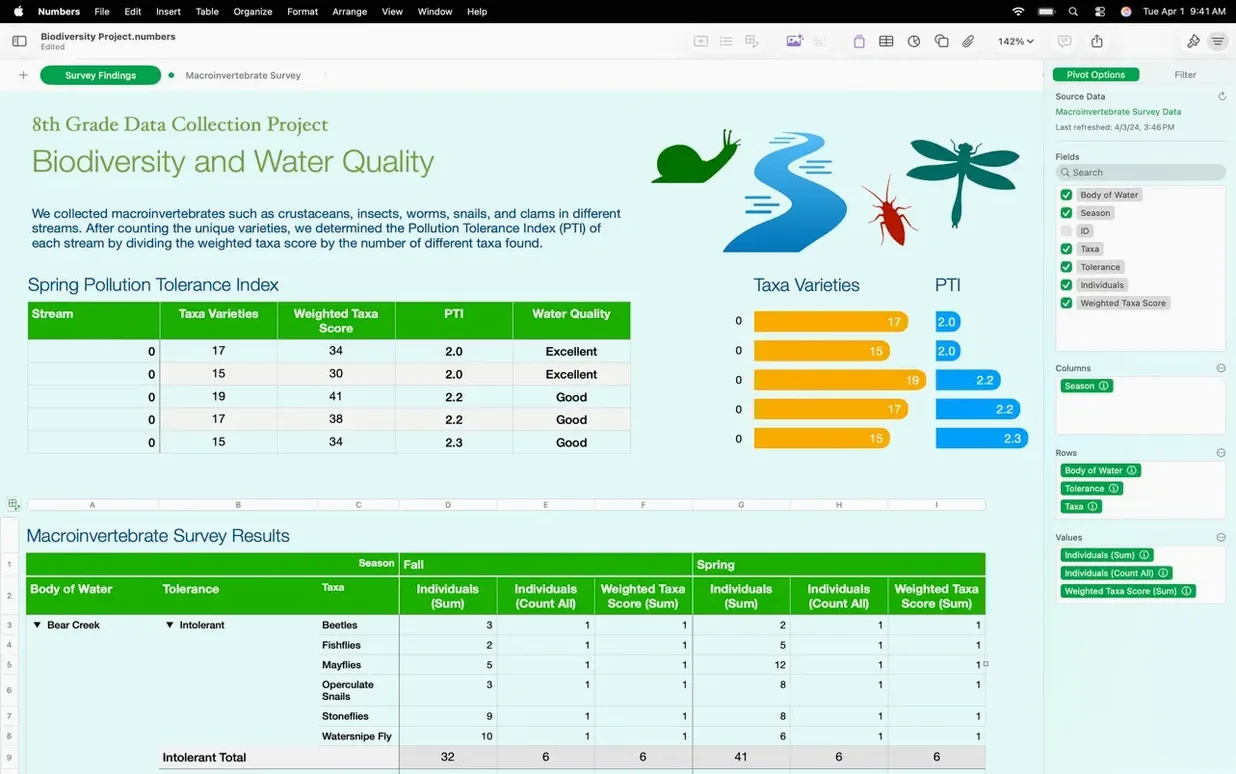This screenshot has width=1236, height=774.
Task: Open the Shape toolbar icon
Action: pos(941,41)
